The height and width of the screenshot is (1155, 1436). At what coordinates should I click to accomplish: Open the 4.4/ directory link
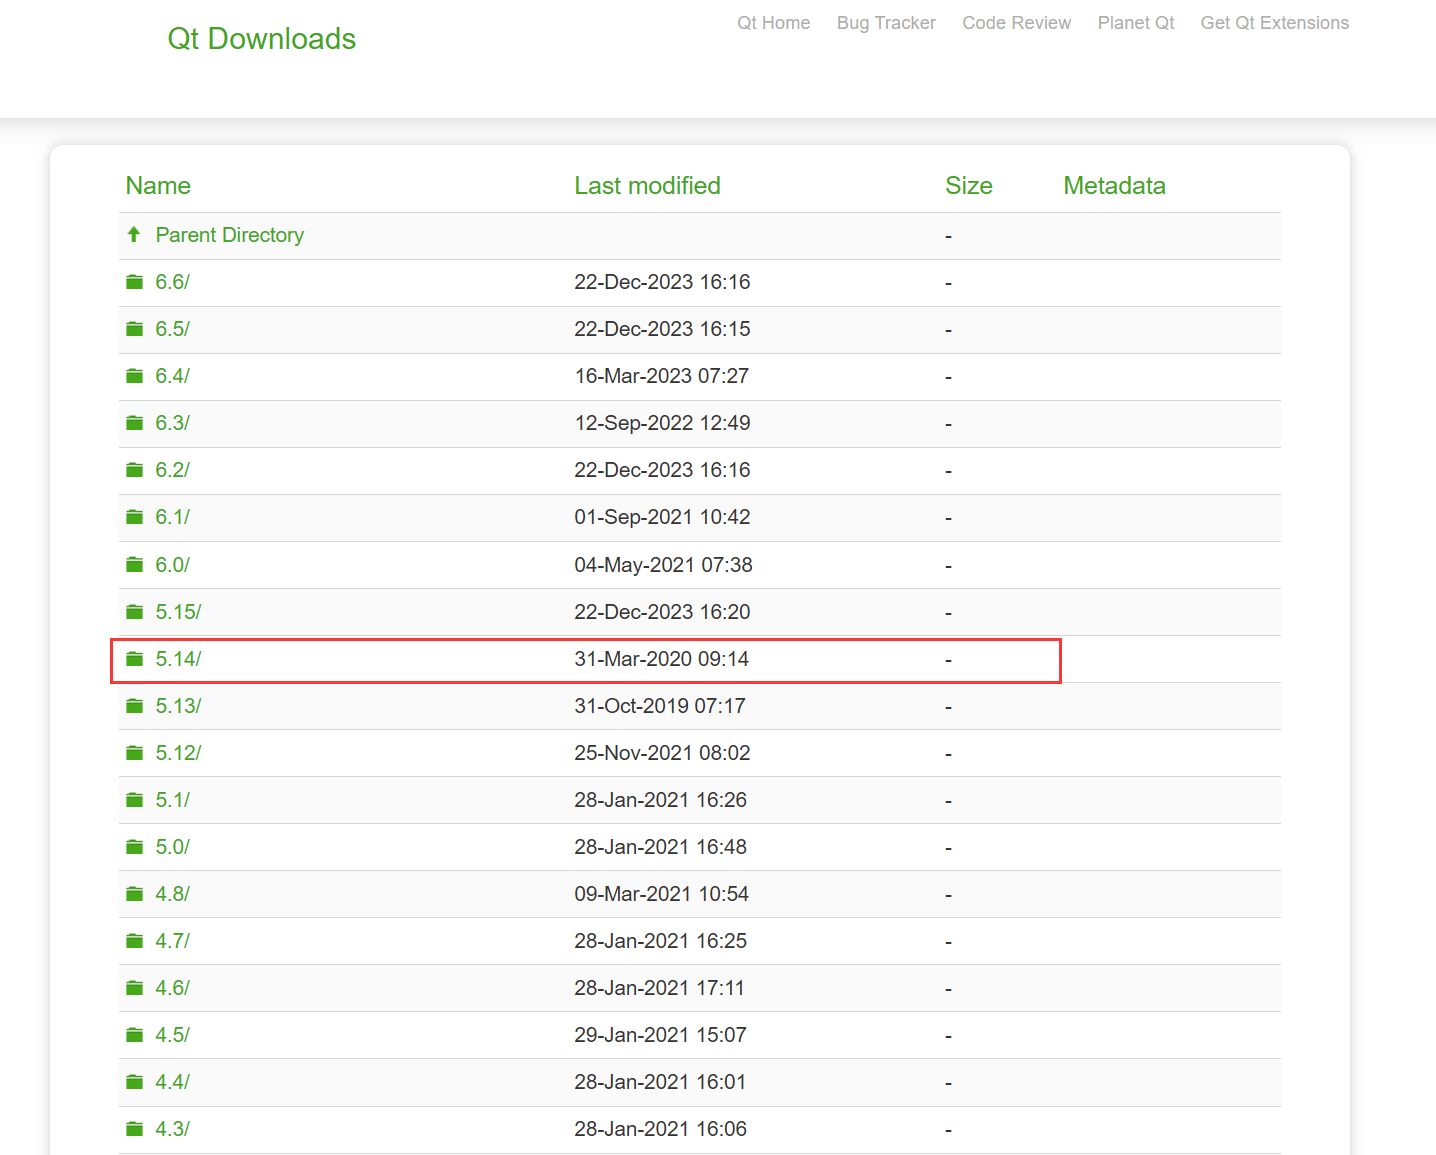point(172,1082)
